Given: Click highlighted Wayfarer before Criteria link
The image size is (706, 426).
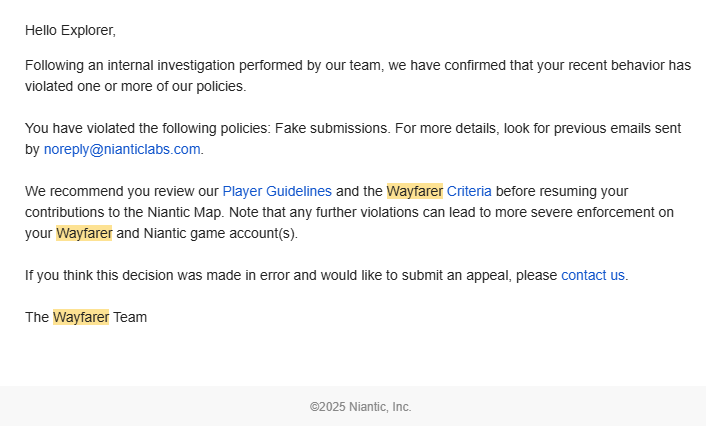Looking at the screenshot, I should point(414,191).
